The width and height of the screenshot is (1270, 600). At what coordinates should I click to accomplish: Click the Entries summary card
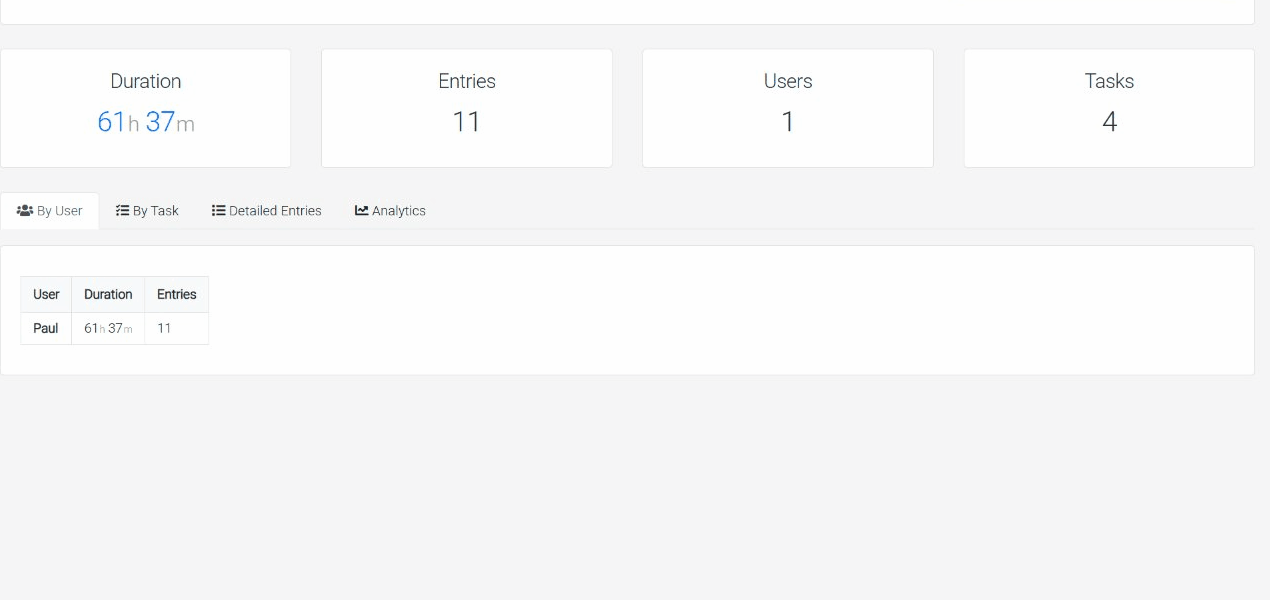point(466,107)
